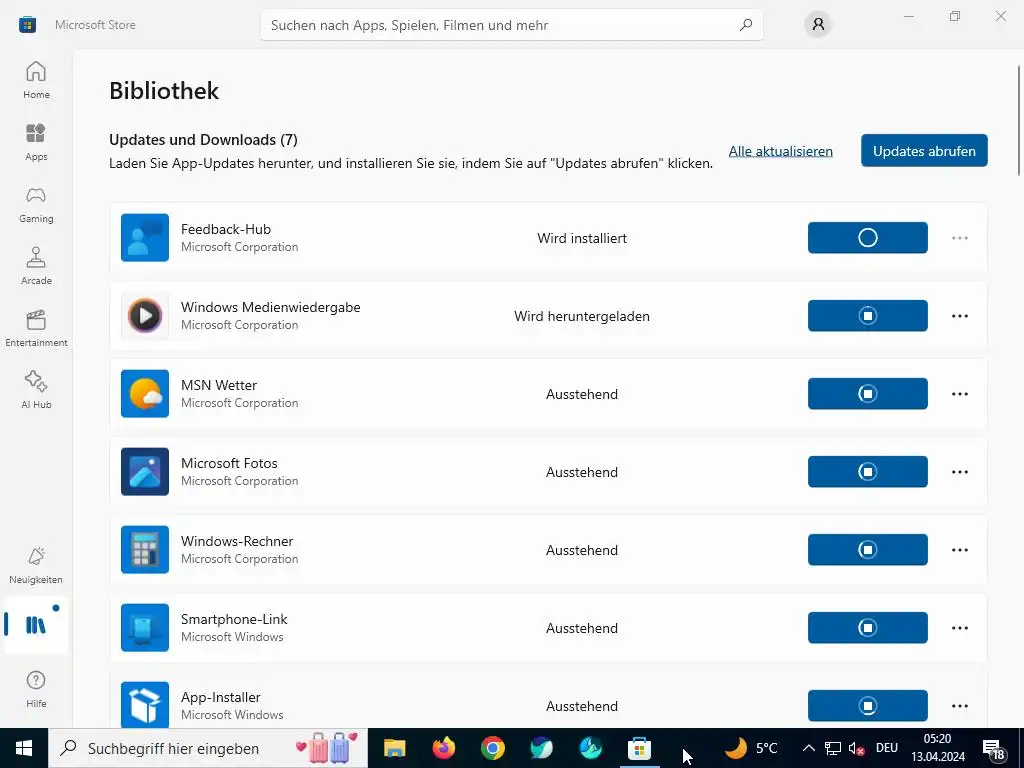Screen dimensions: 1024x768
Task: Click the DEU language indicator
Action: point(887,748)
